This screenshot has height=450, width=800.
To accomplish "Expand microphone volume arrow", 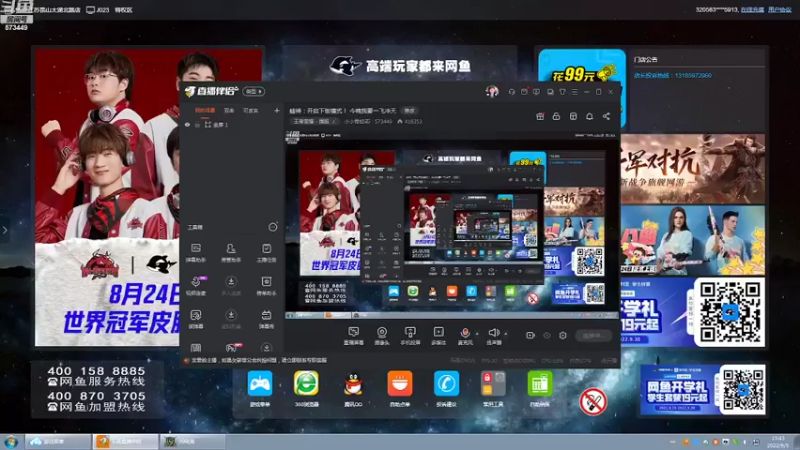I will (477, 333).
